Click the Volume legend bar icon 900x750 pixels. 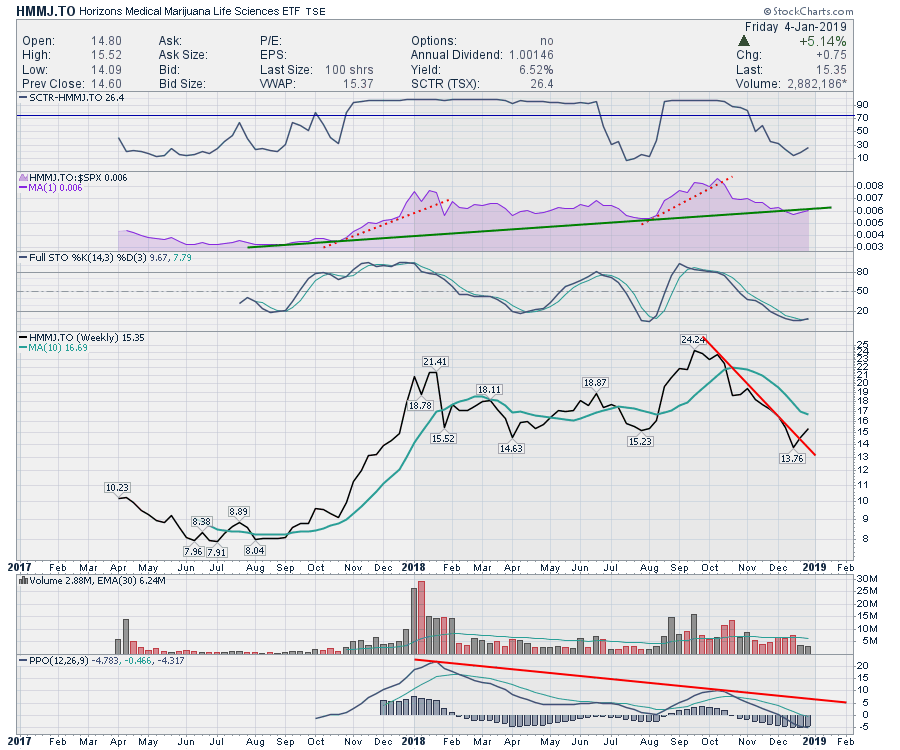(x=24, y=580)
